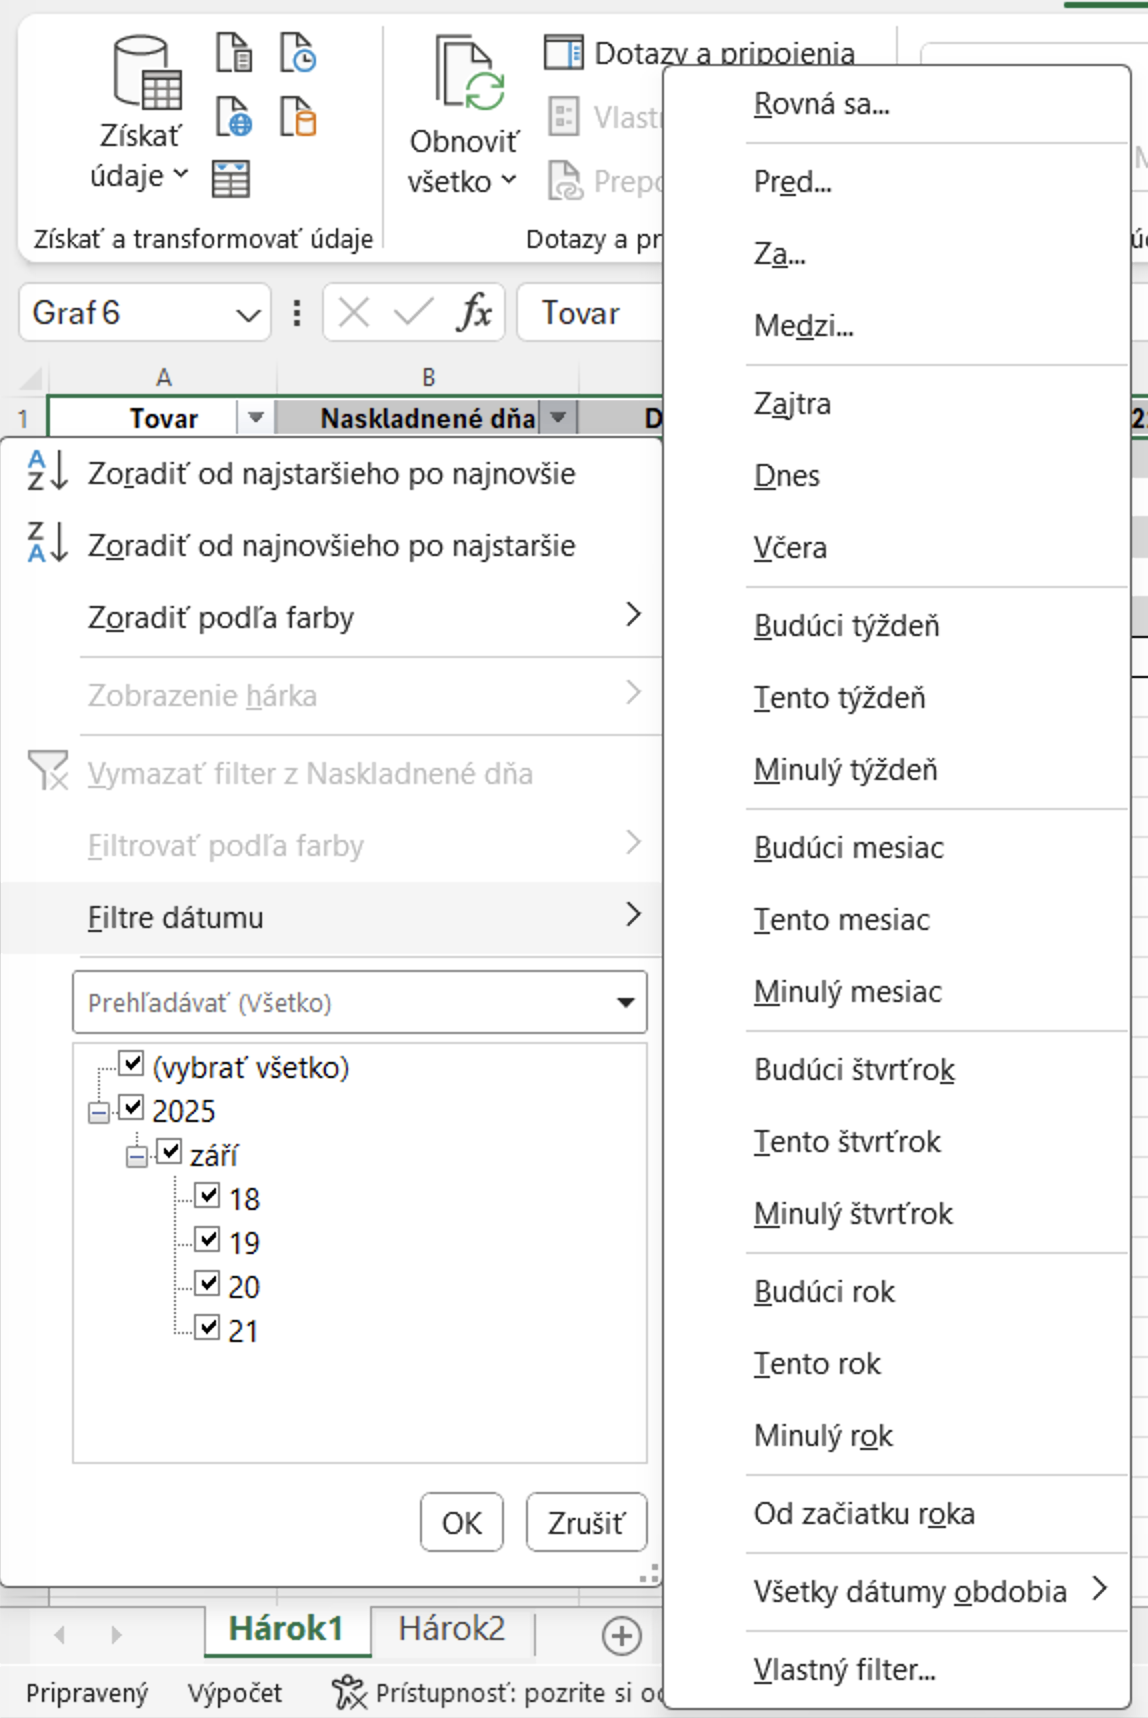Select column A header
Image resolution: width=1148 pixels, height=1718 pixels.
[163, 377]
